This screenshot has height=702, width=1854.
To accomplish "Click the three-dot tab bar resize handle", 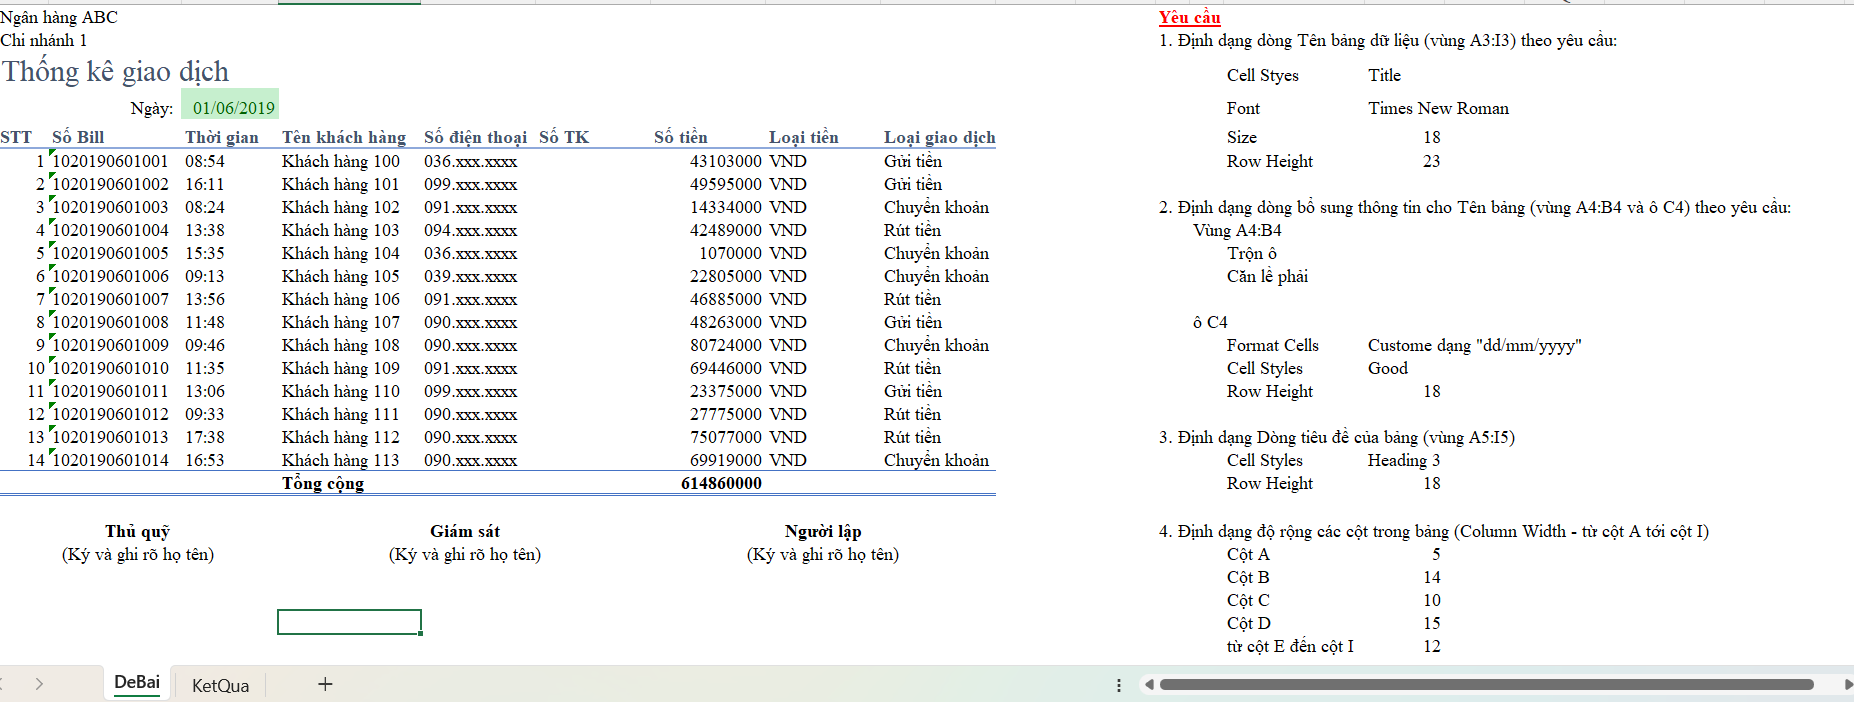I will click(1119, 685).
